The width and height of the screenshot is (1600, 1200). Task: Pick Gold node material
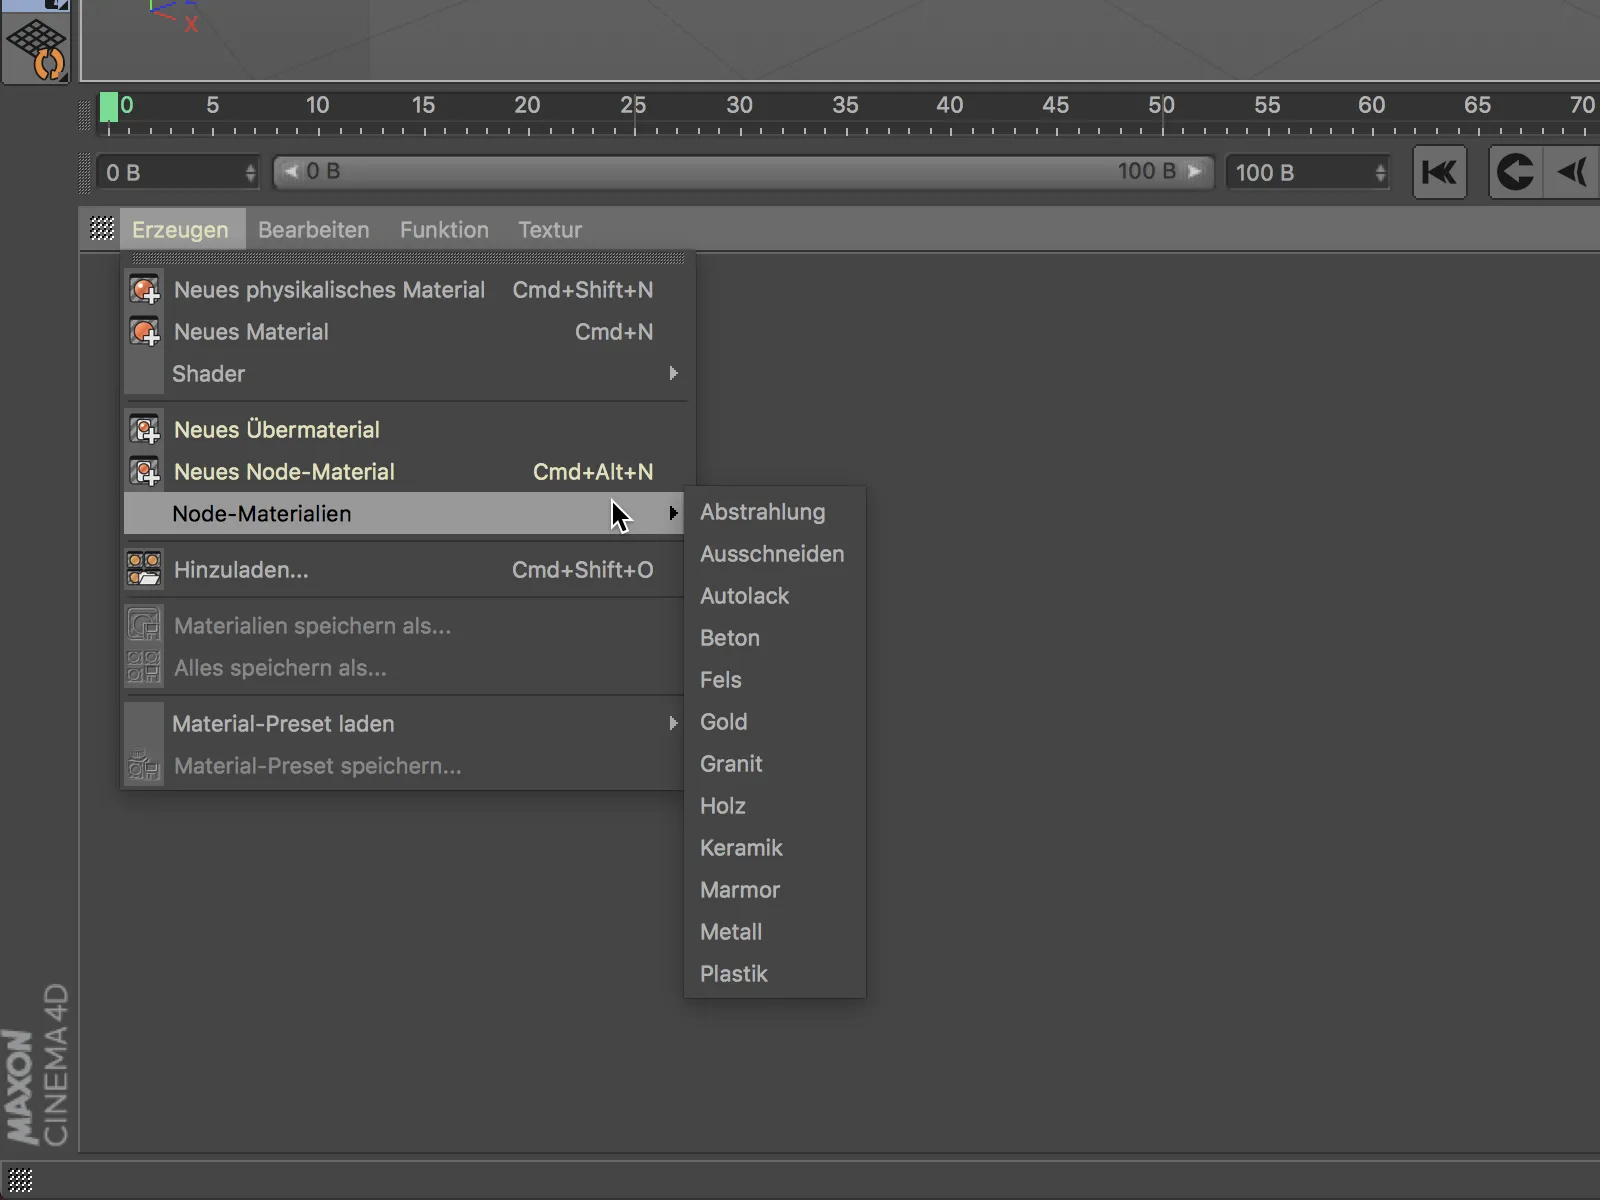coord(775,722)
